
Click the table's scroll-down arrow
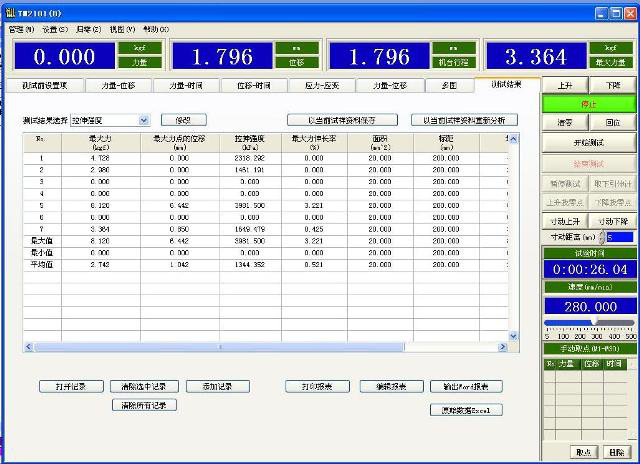coord(513,336)
